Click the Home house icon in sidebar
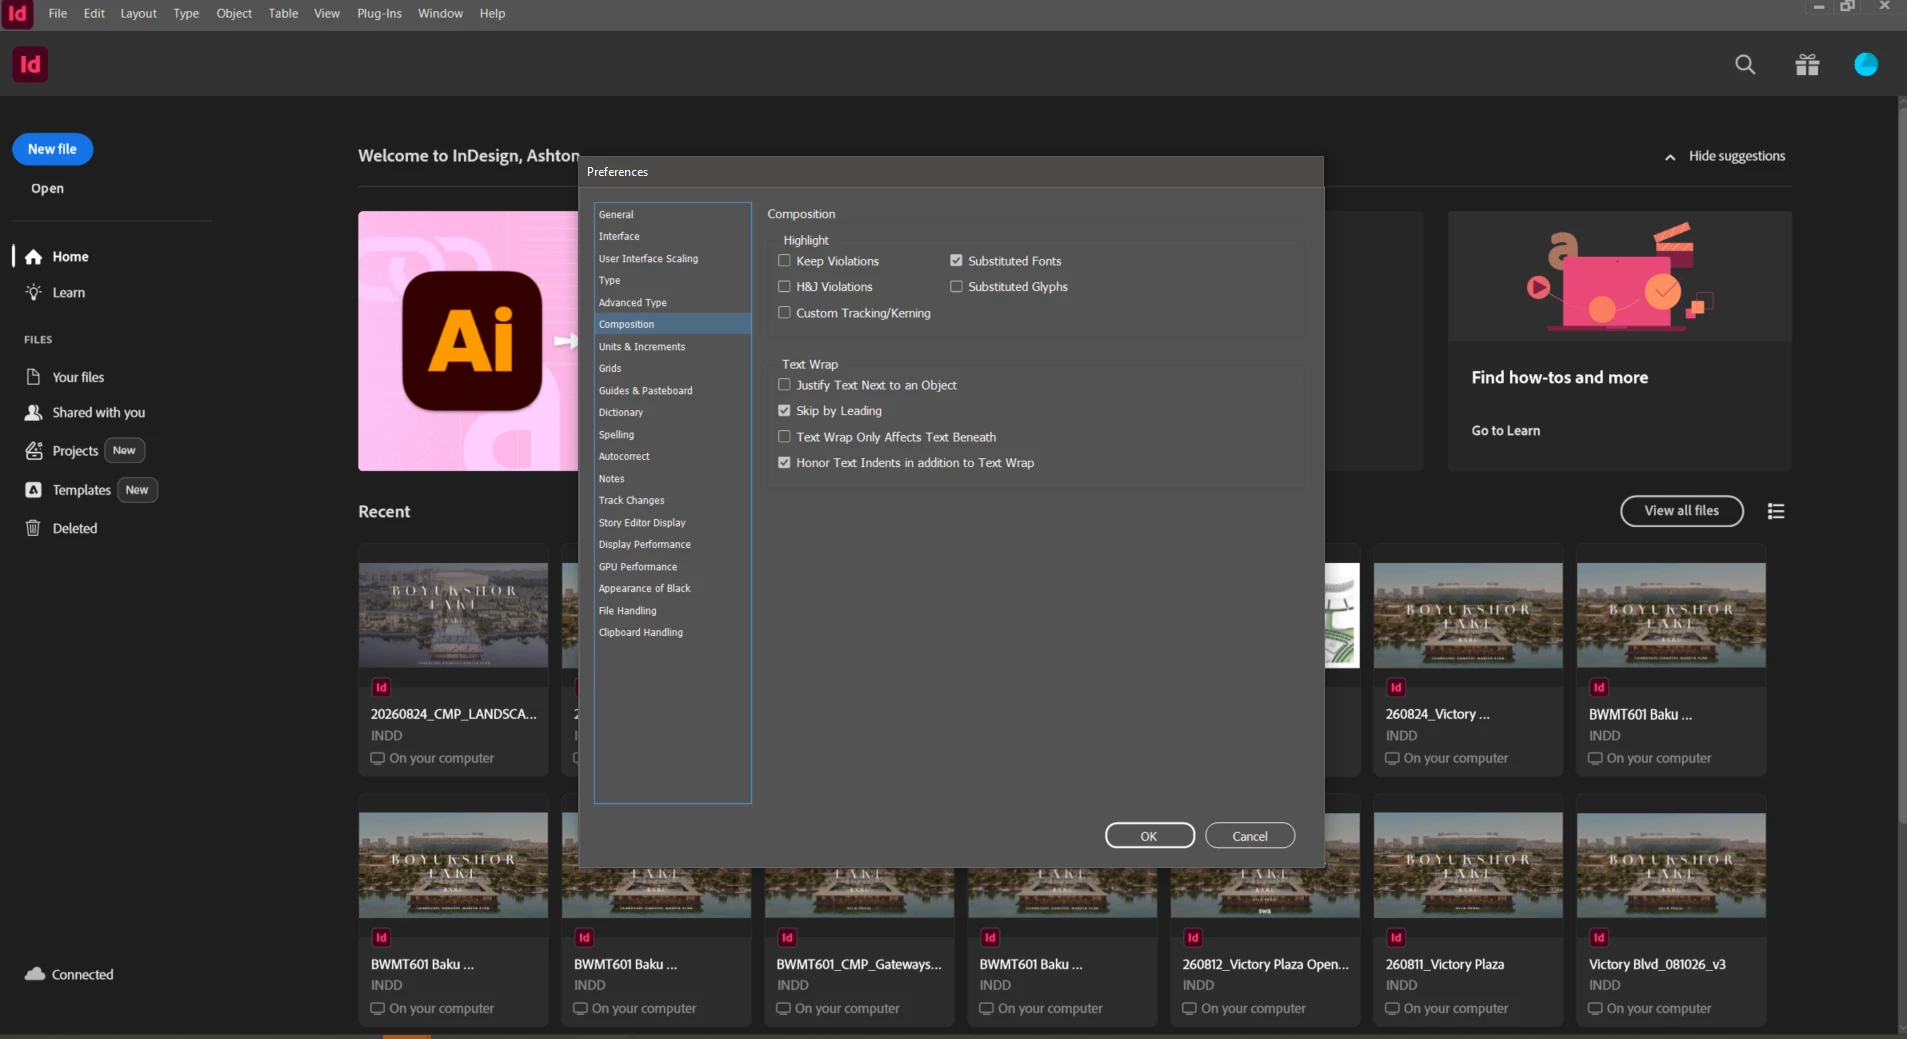Viewport: 1907px width, 1039px height. pos(34,257)
